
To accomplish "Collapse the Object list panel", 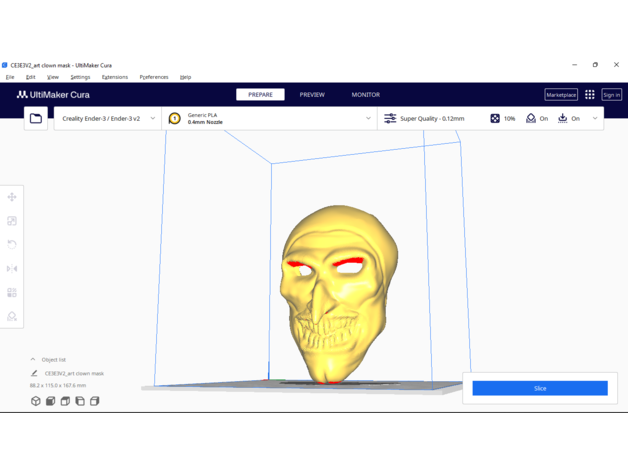I will (x=33, y=359).
